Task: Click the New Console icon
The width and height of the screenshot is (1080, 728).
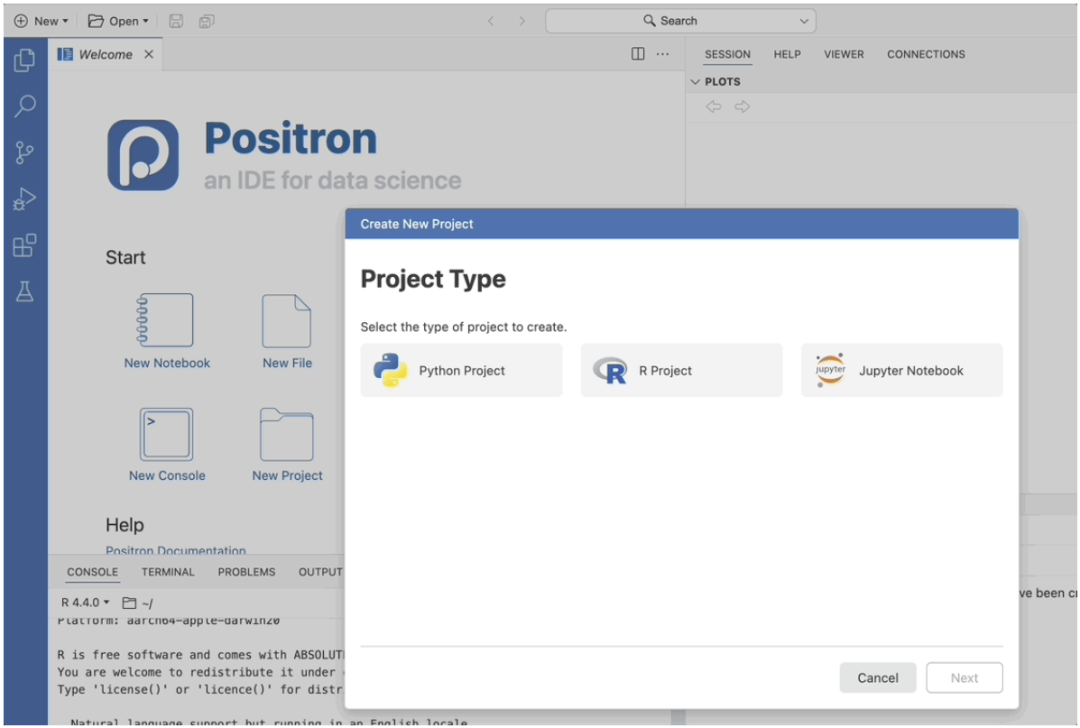Action: [x=166, y=434]
